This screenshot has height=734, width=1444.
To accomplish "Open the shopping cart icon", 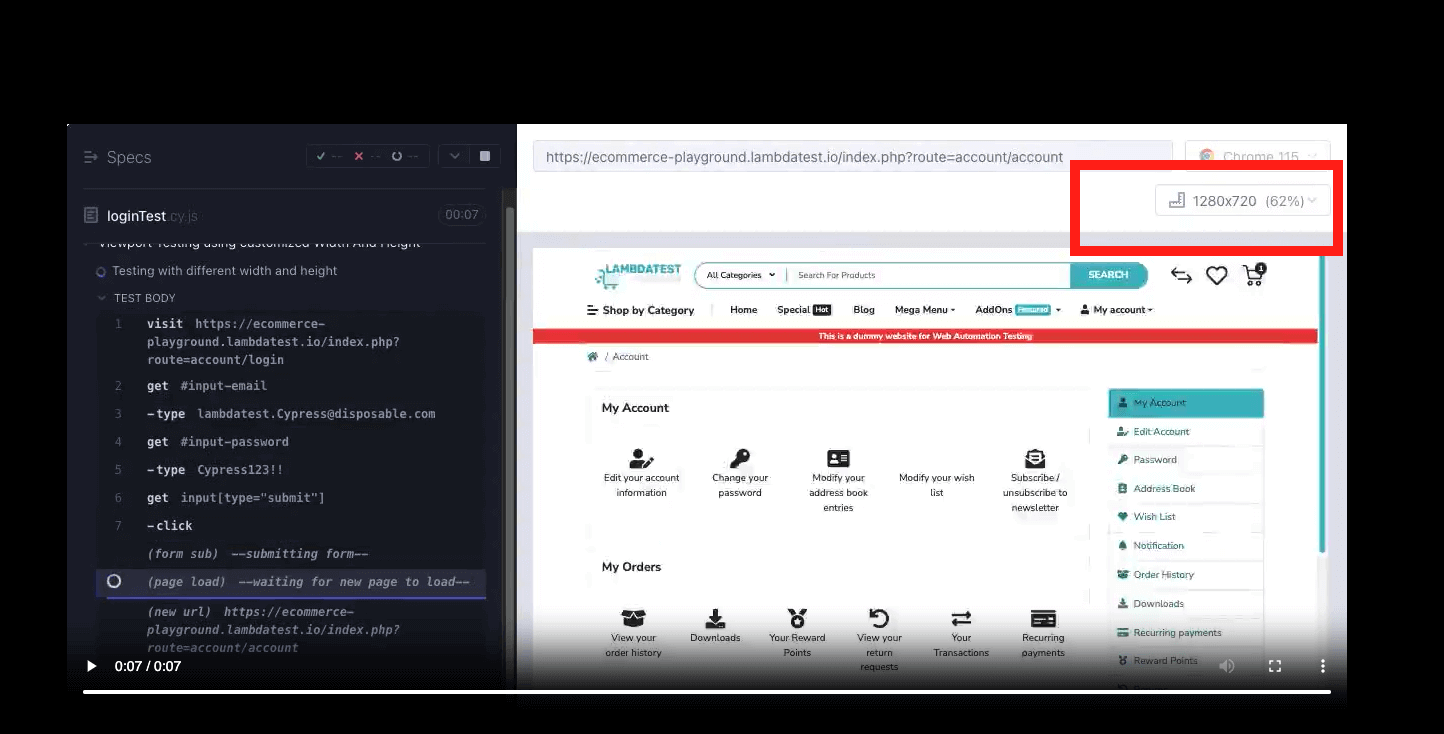I will (1253, 275).
